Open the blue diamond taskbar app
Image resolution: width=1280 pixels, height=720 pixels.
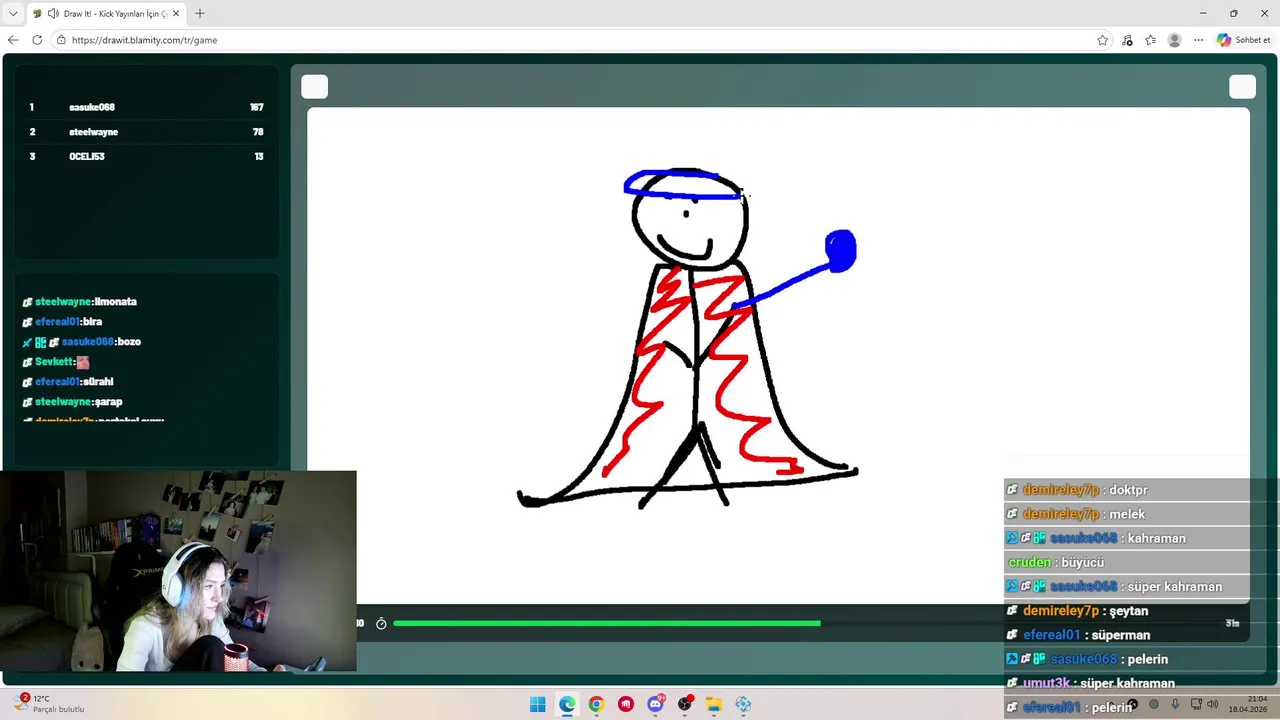pos(743,704)
